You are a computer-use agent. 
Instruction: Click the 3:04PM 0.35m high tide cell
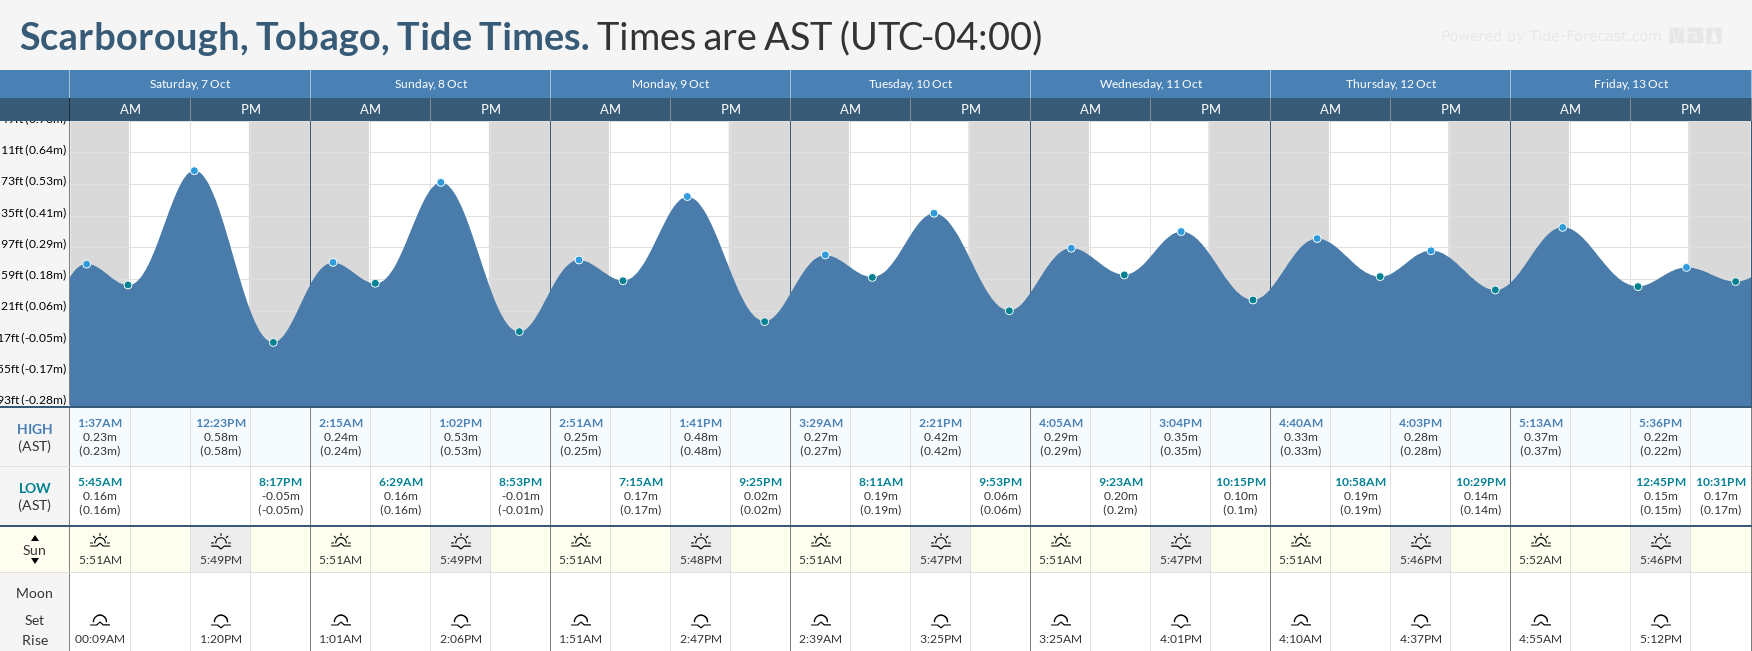1181,437
